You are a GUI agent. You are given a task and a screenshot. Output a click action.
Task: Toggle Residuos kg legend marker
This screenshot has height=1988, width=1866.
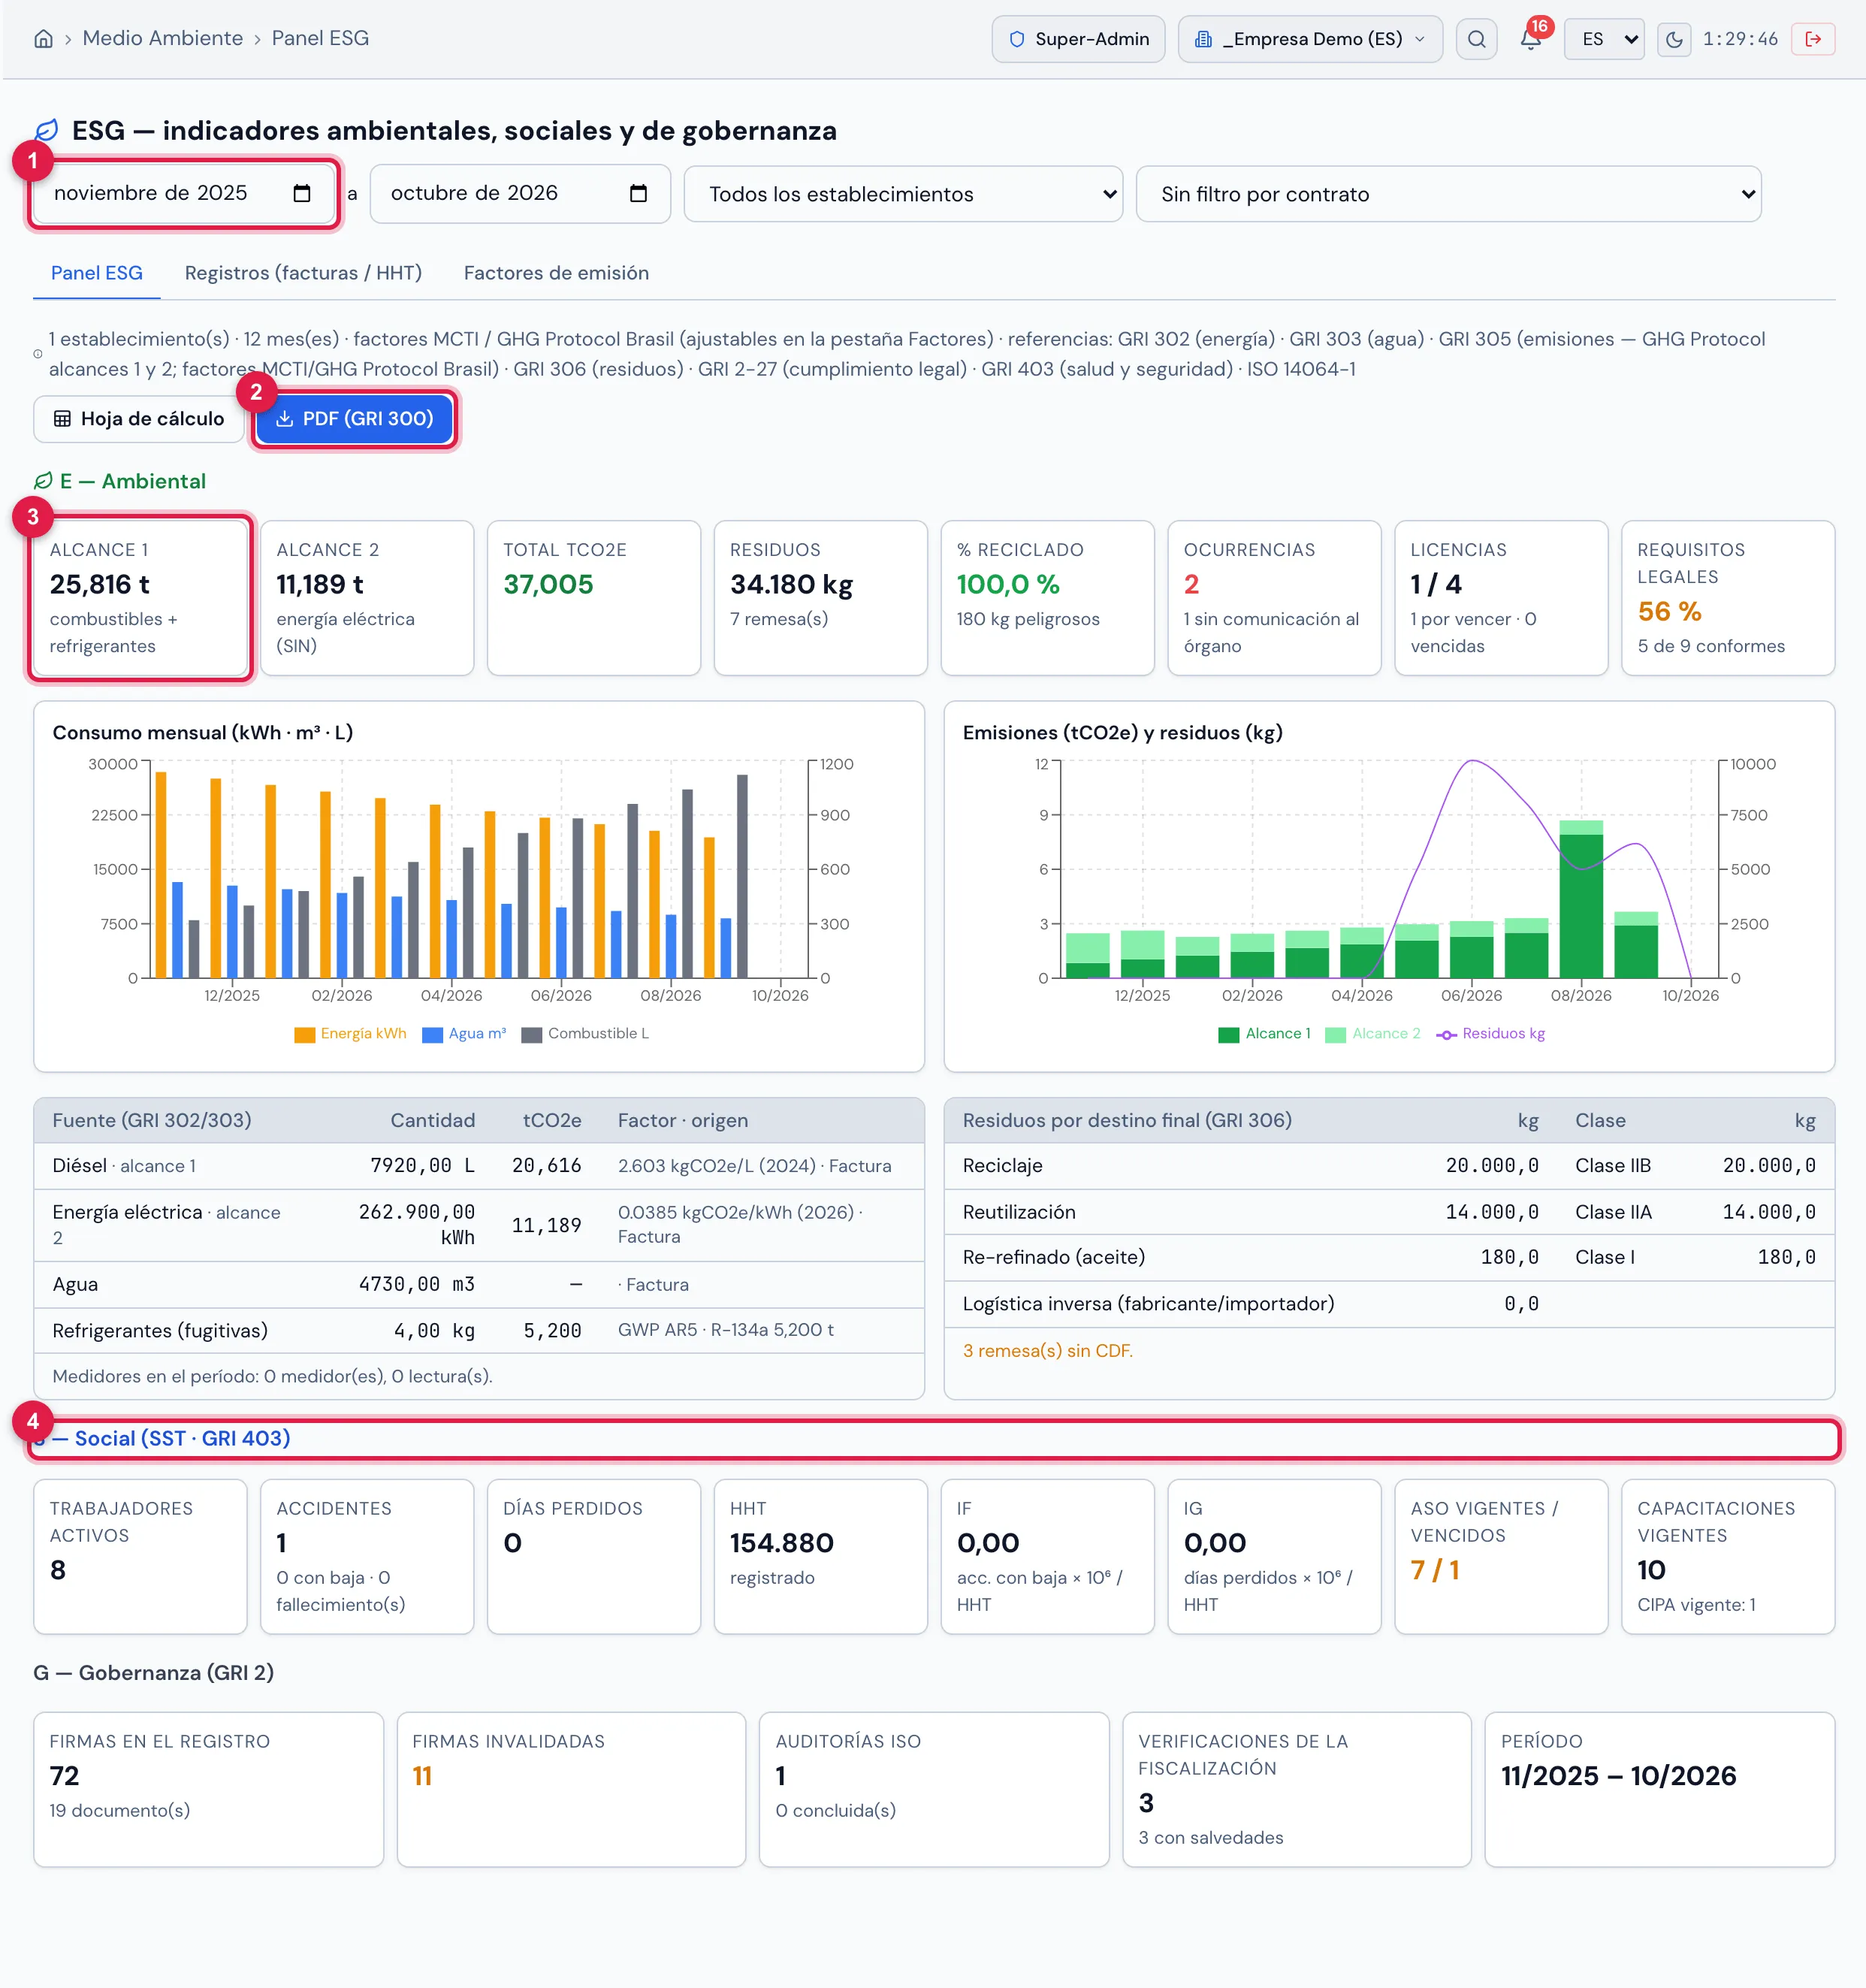pyautogui.click(x=1446, y=1034)
